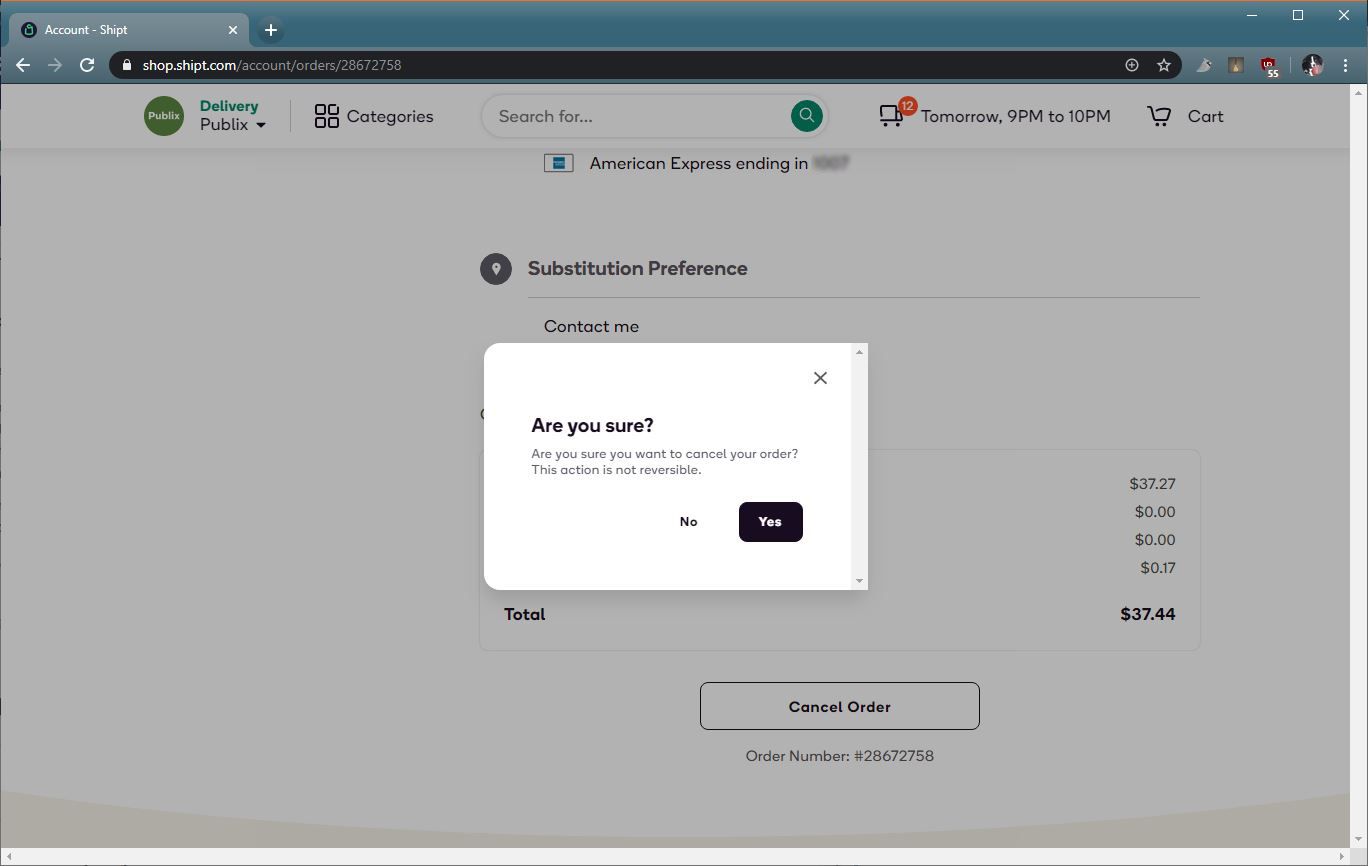The image size is (1368, 866).
Task: Click the first gray extension icon
Action: [x=1204, y=65]
